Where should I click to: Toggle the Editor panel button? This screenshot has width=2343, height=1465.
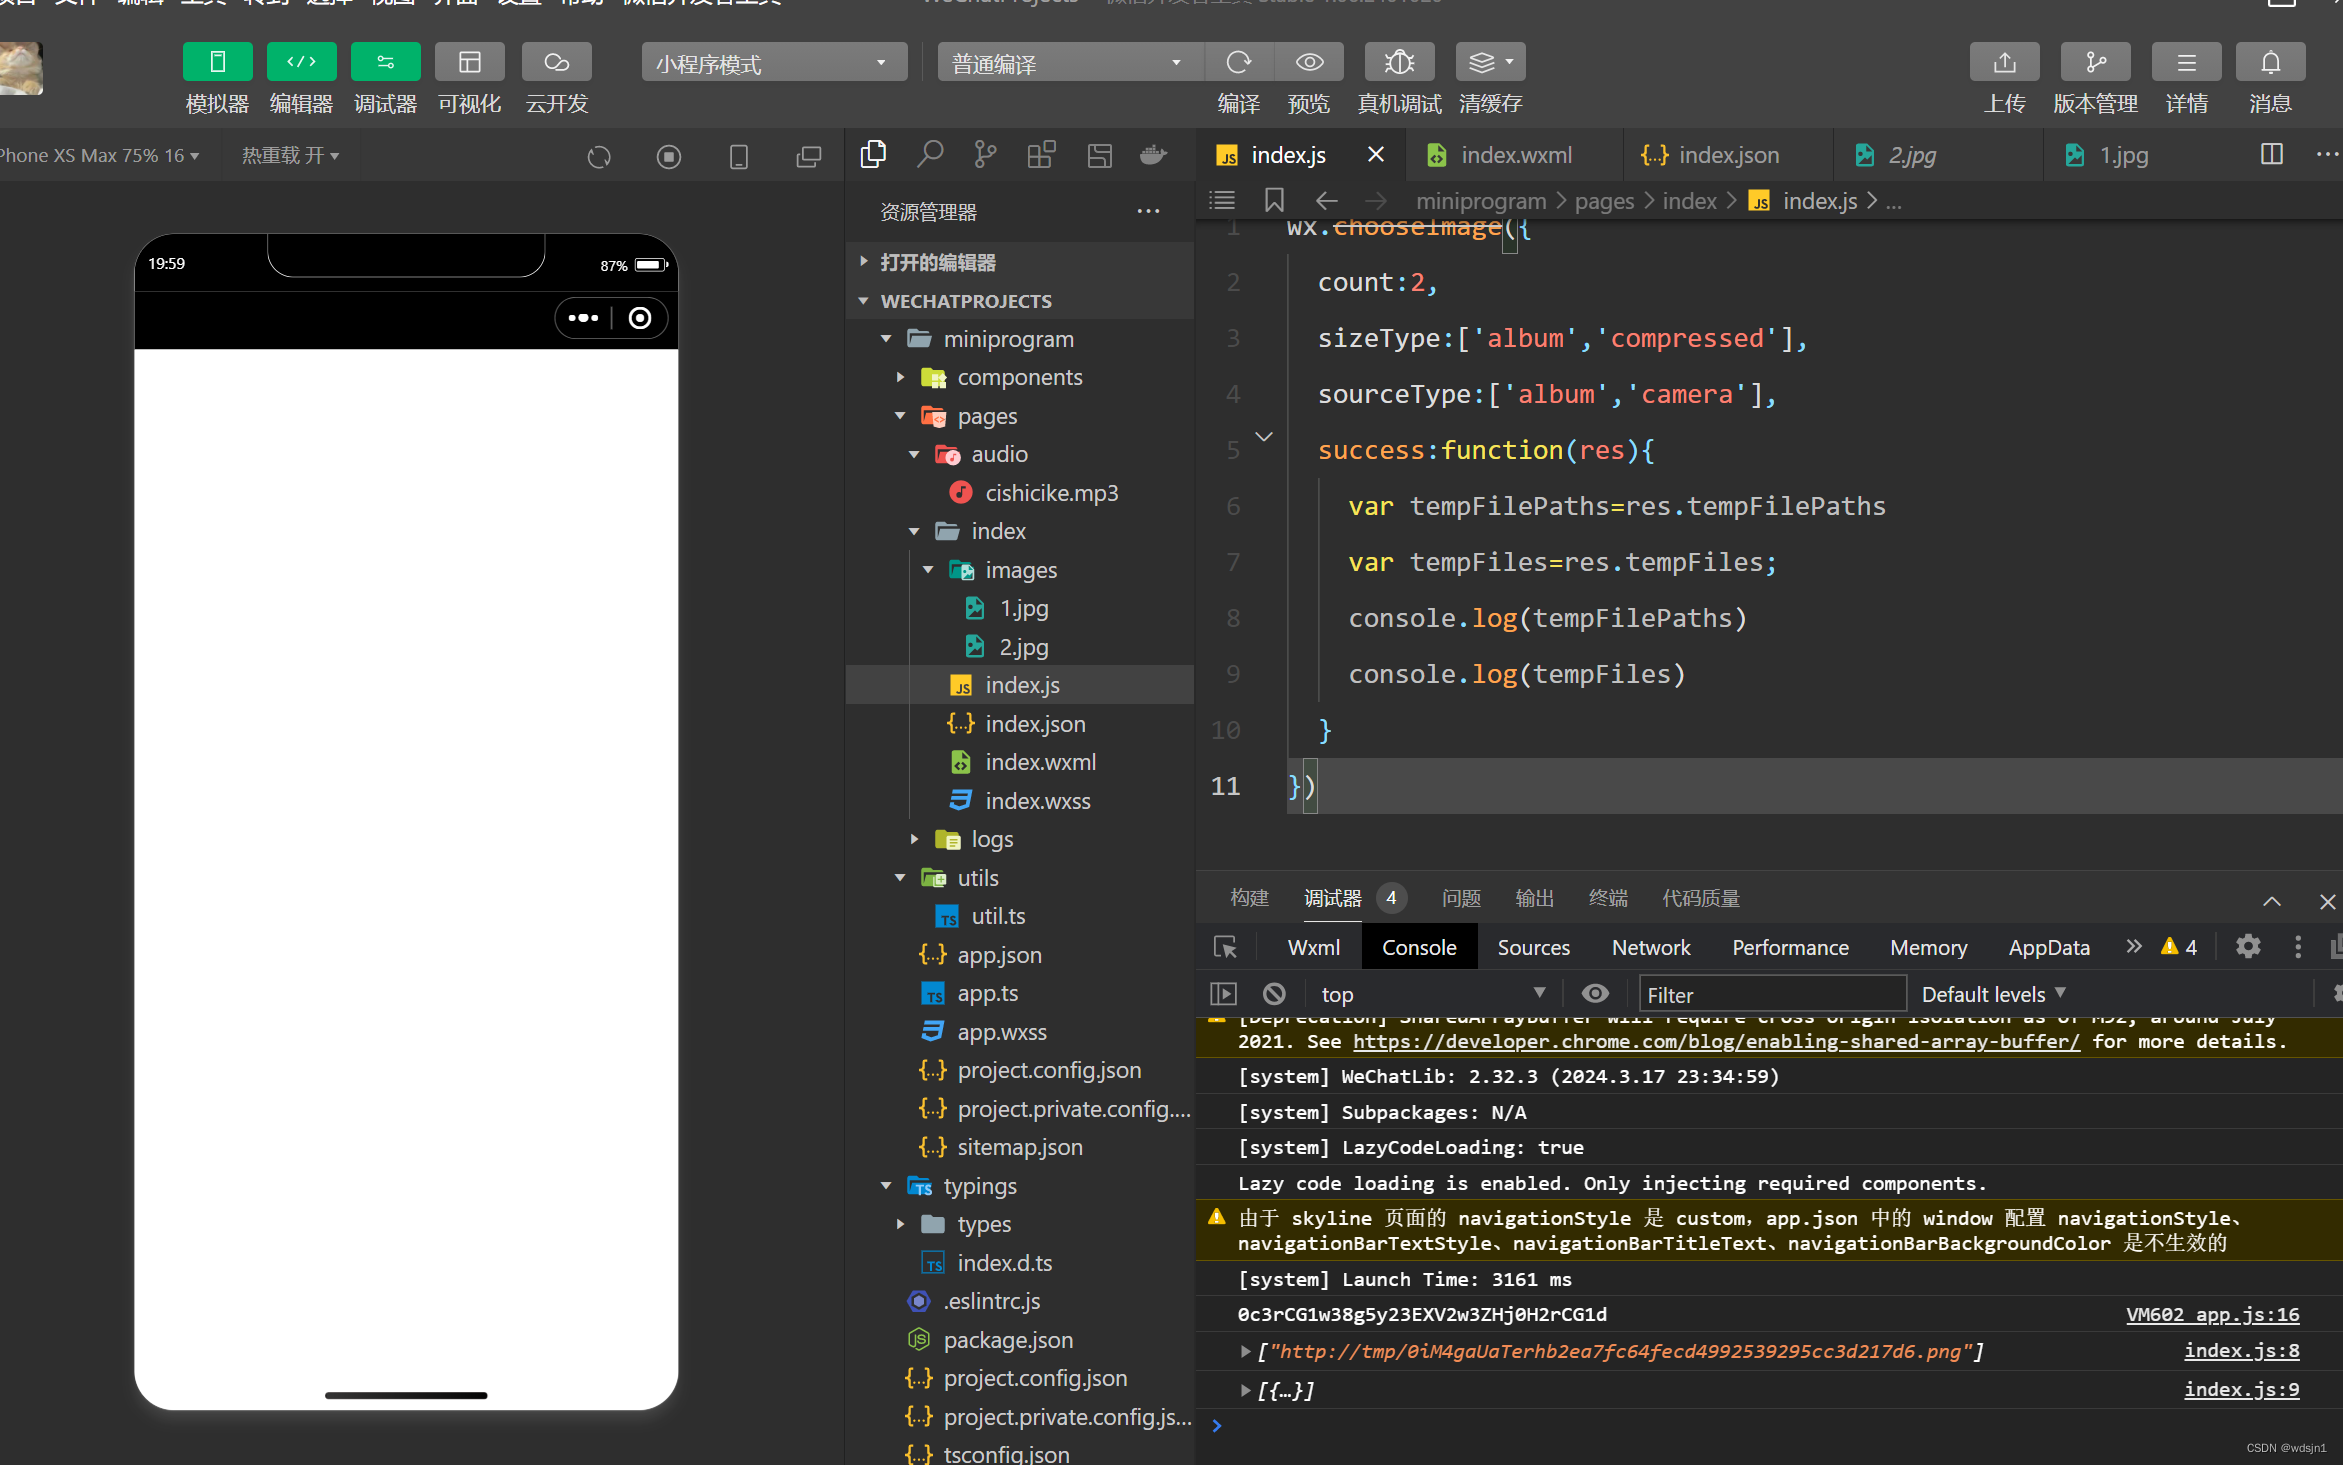pos(301,62)
